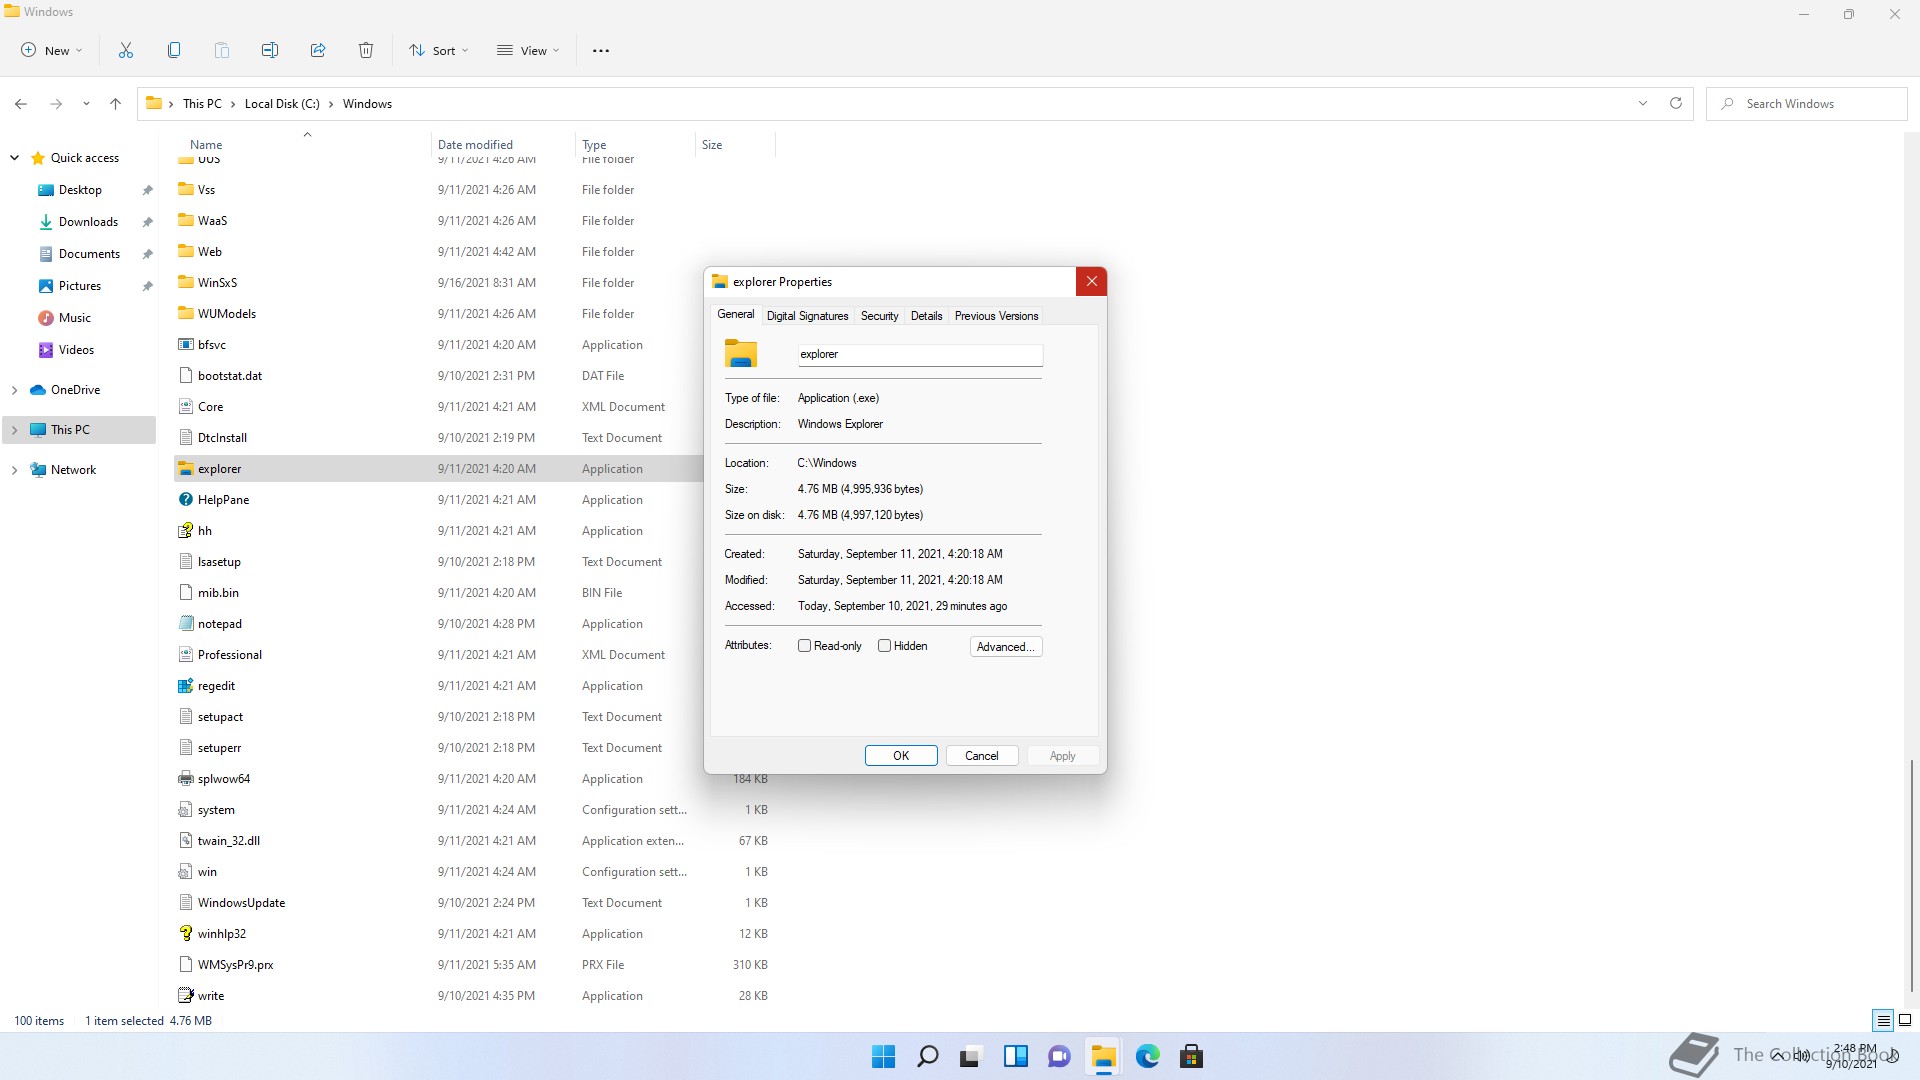
Task: Select the WinSxS folder
Action: tap(217, 282)
